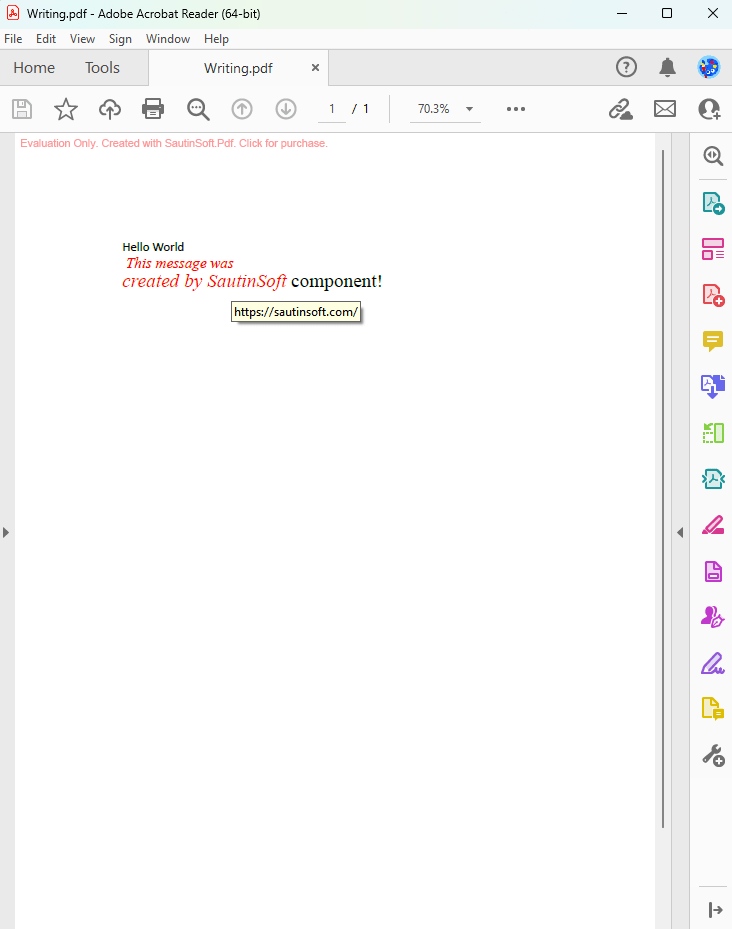Share the file with others icon
This screenshot has width=732, height=929.
point(709,109)
